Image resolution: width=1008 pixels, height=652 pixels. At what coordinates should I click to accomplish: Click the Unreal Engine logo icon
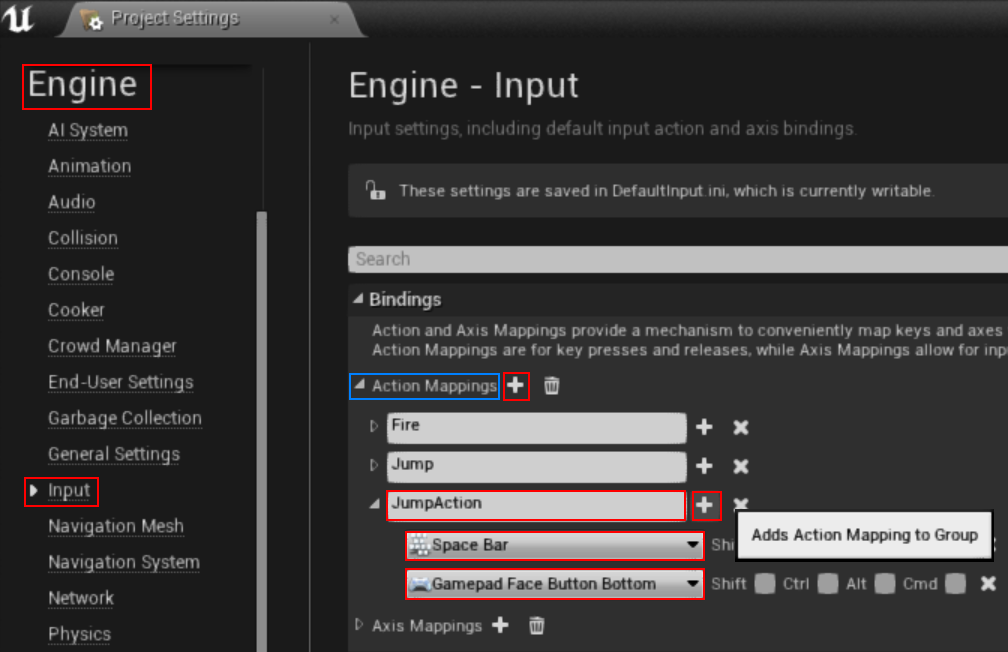[18, 19]
